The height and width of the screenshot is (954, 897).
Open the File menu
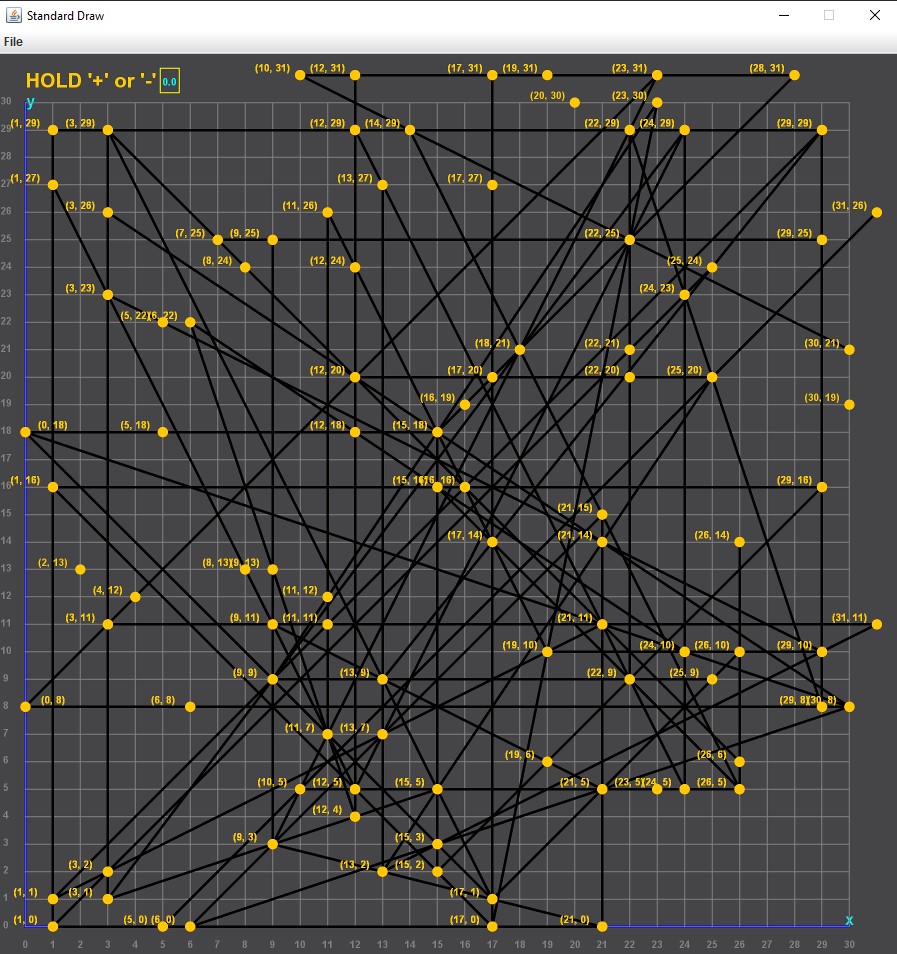14,41
